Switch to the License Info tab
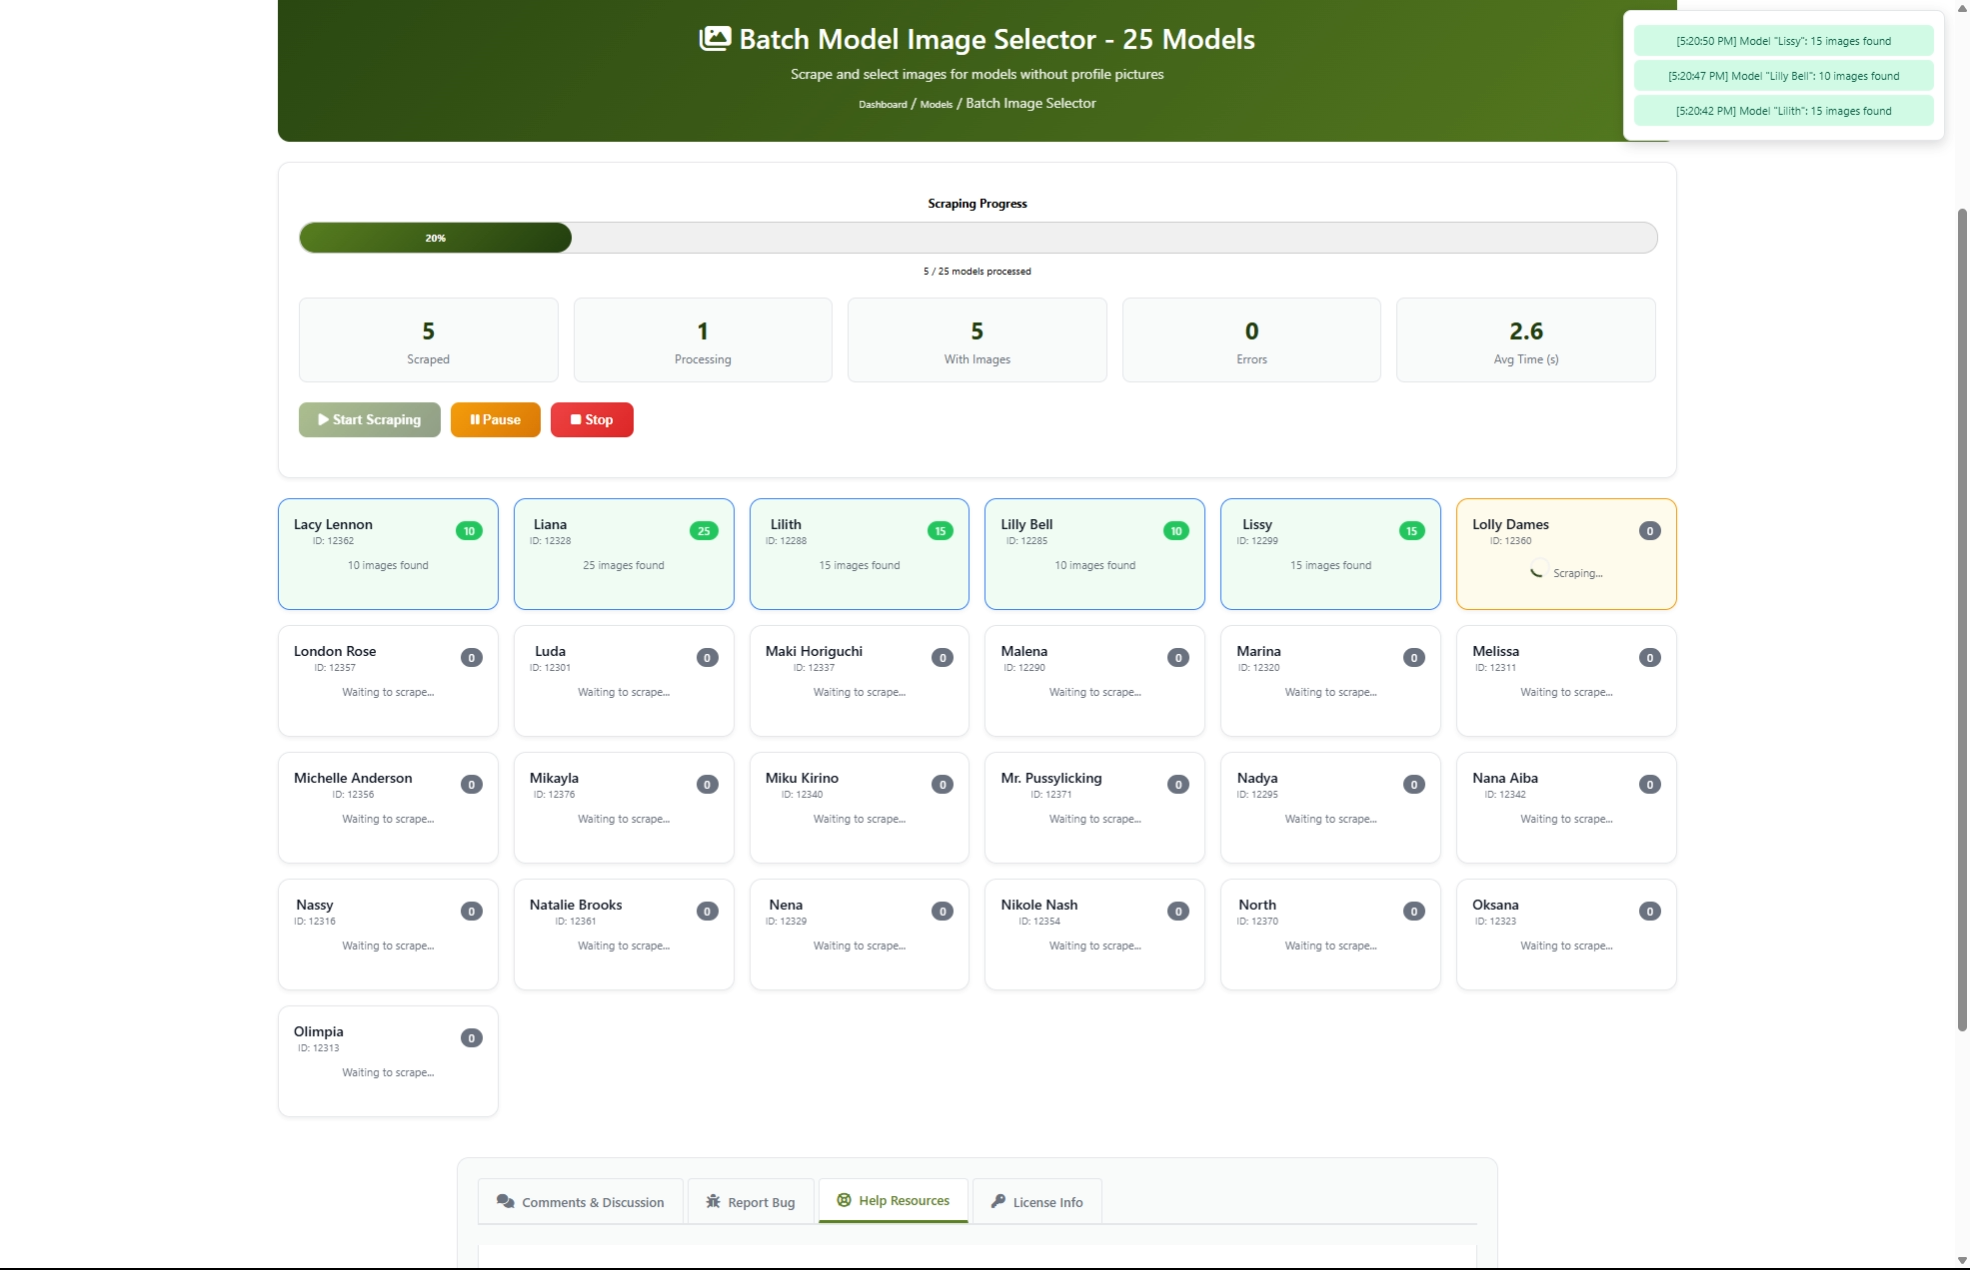Image resolution: width=1970 pixels, height=1270 pixels. point(1037,1201)
